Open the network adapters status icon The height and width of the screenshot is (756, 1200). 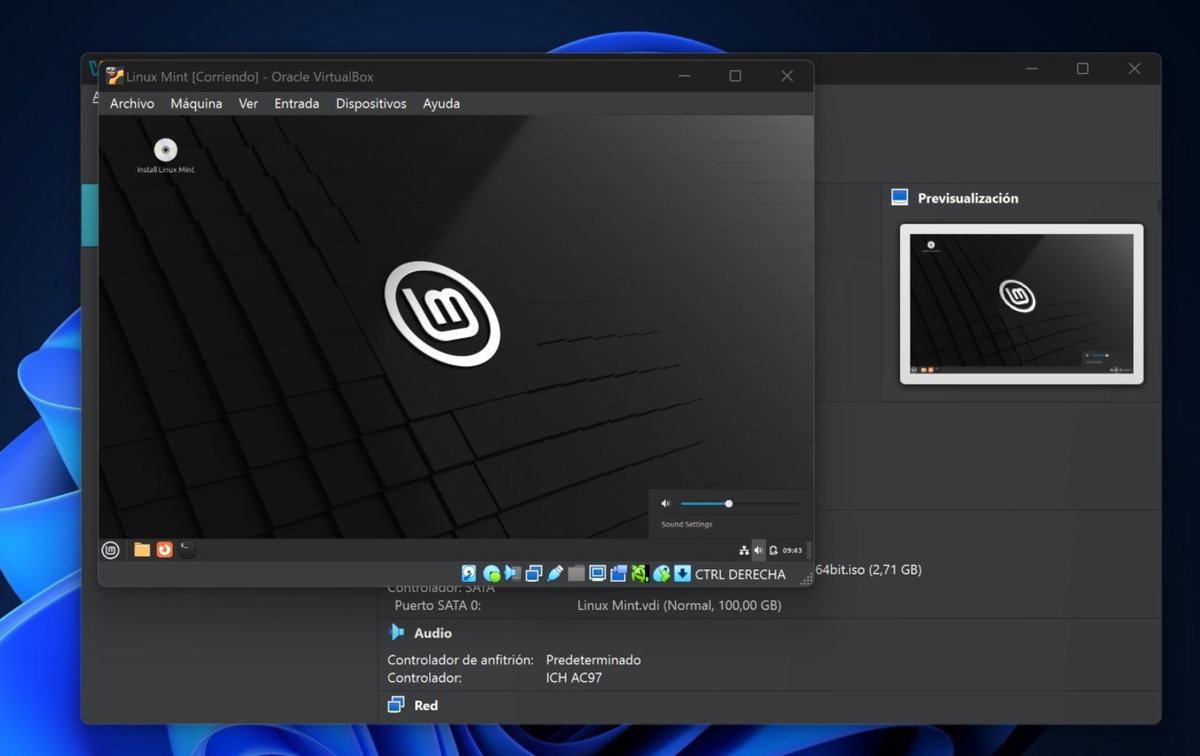[535, 573]
